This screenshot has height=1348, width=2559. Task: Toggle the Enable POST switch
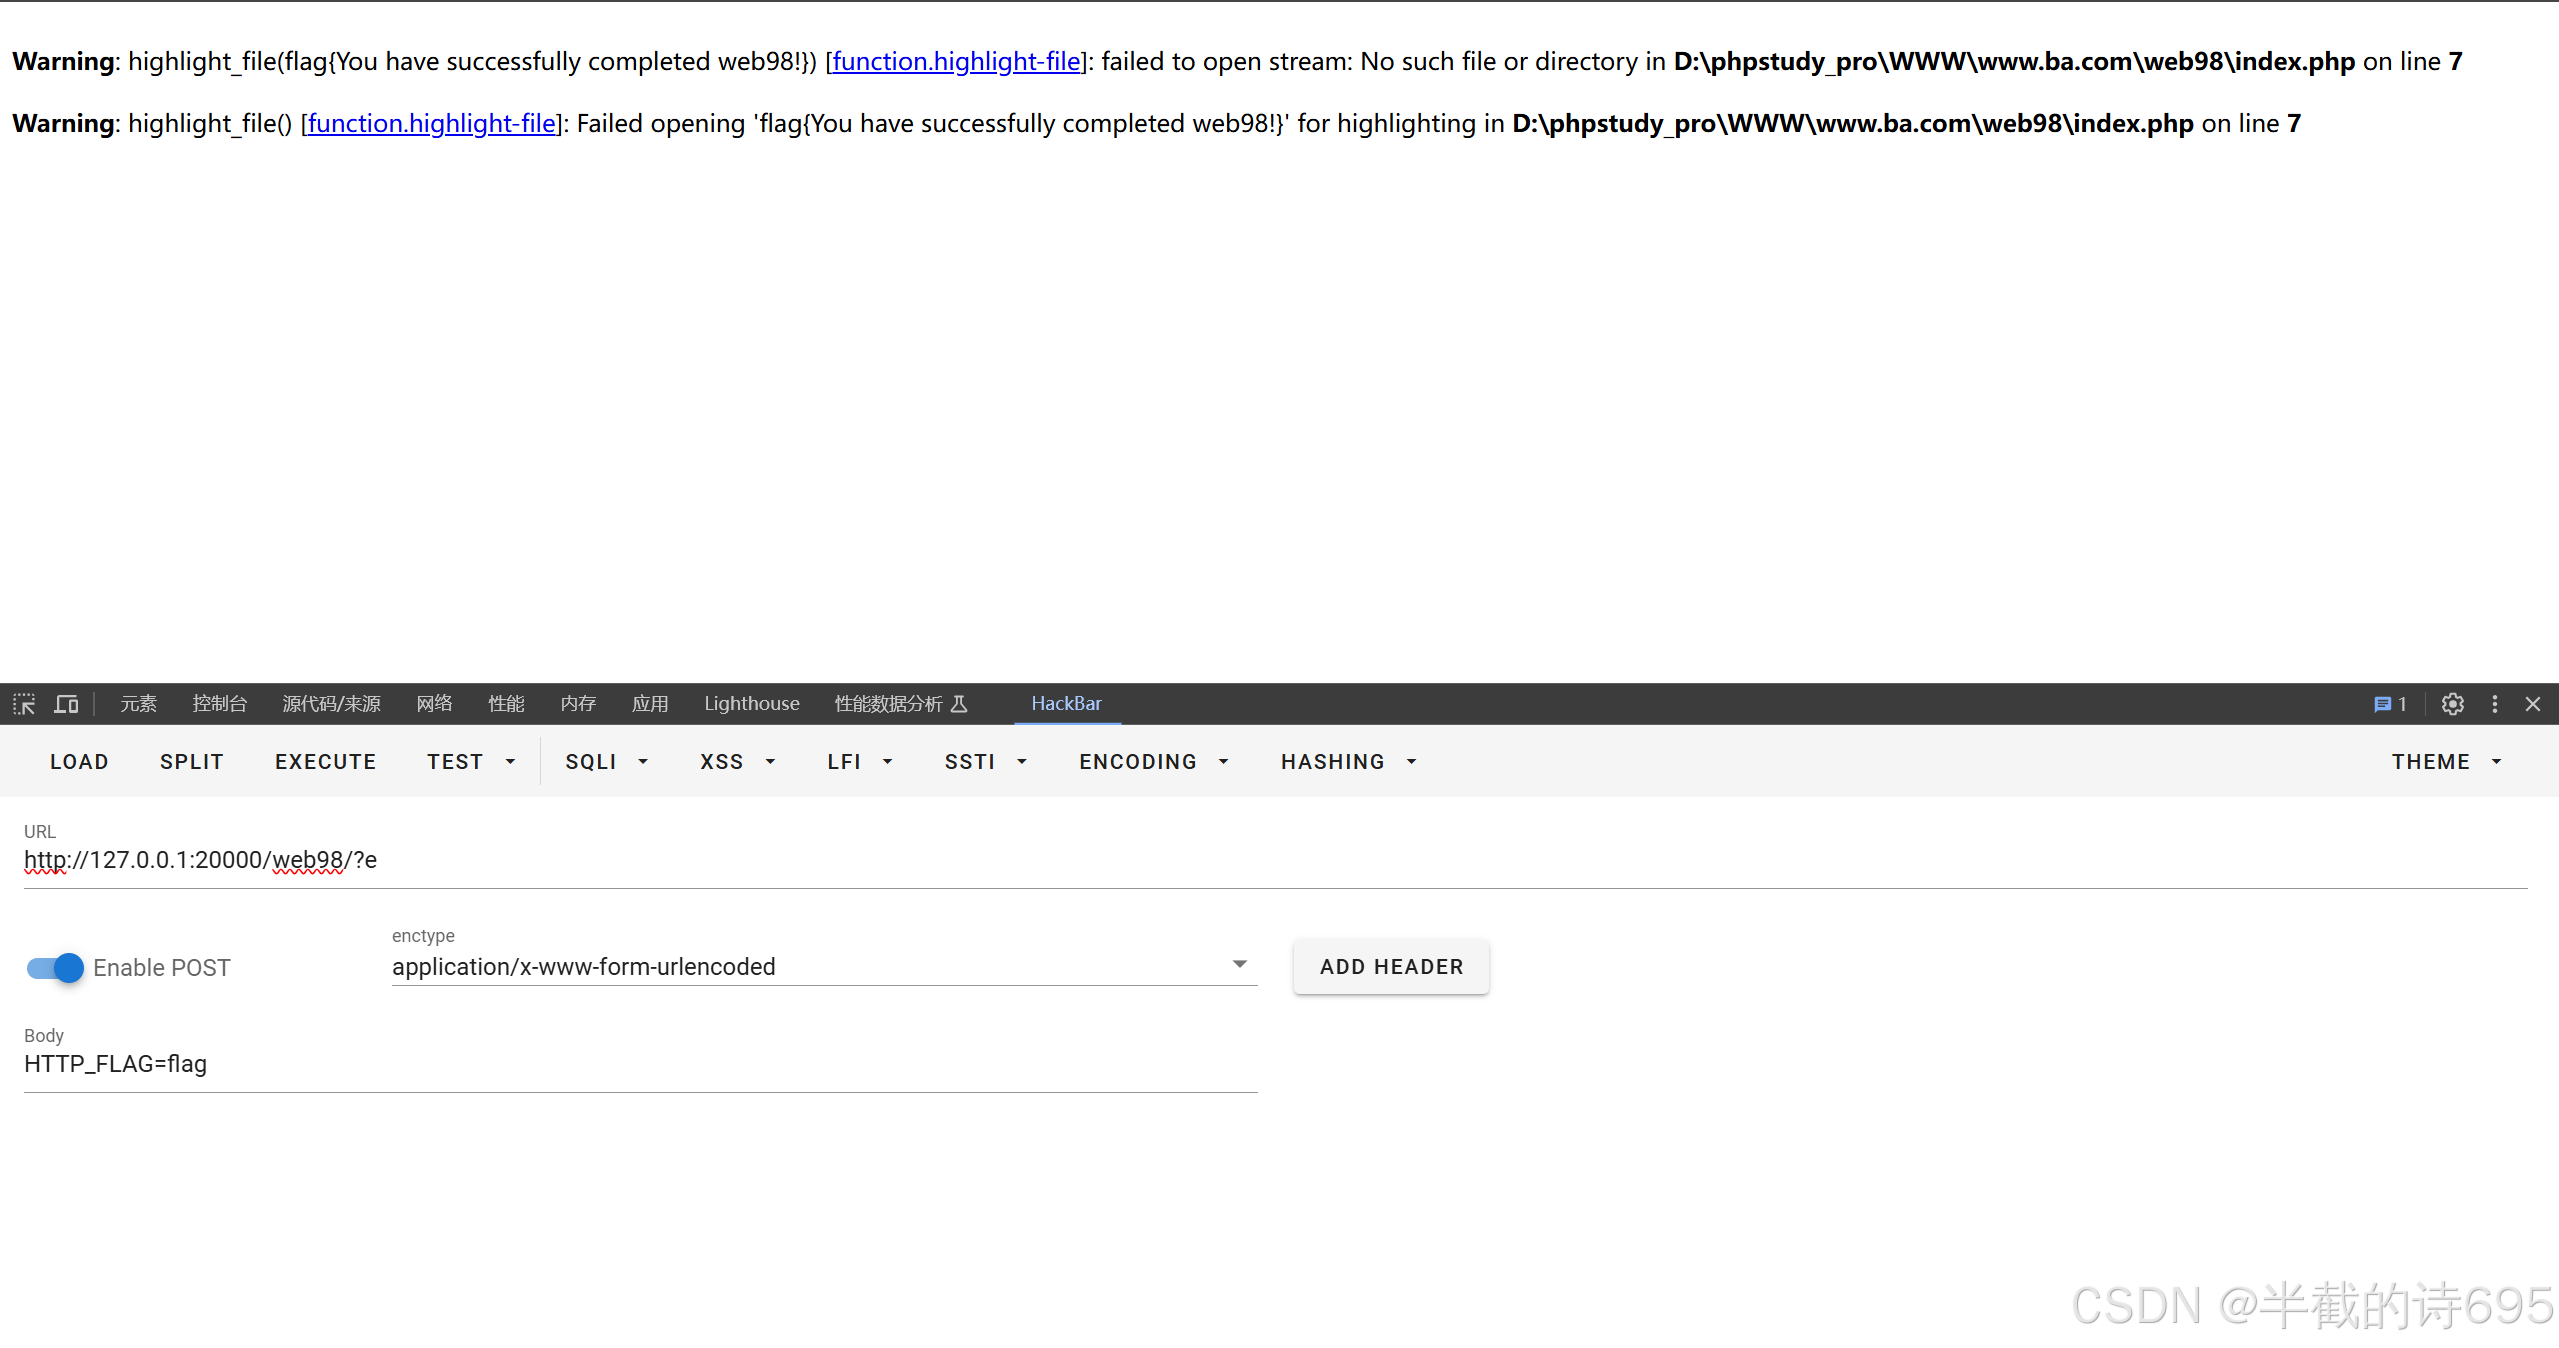[56, 967]
